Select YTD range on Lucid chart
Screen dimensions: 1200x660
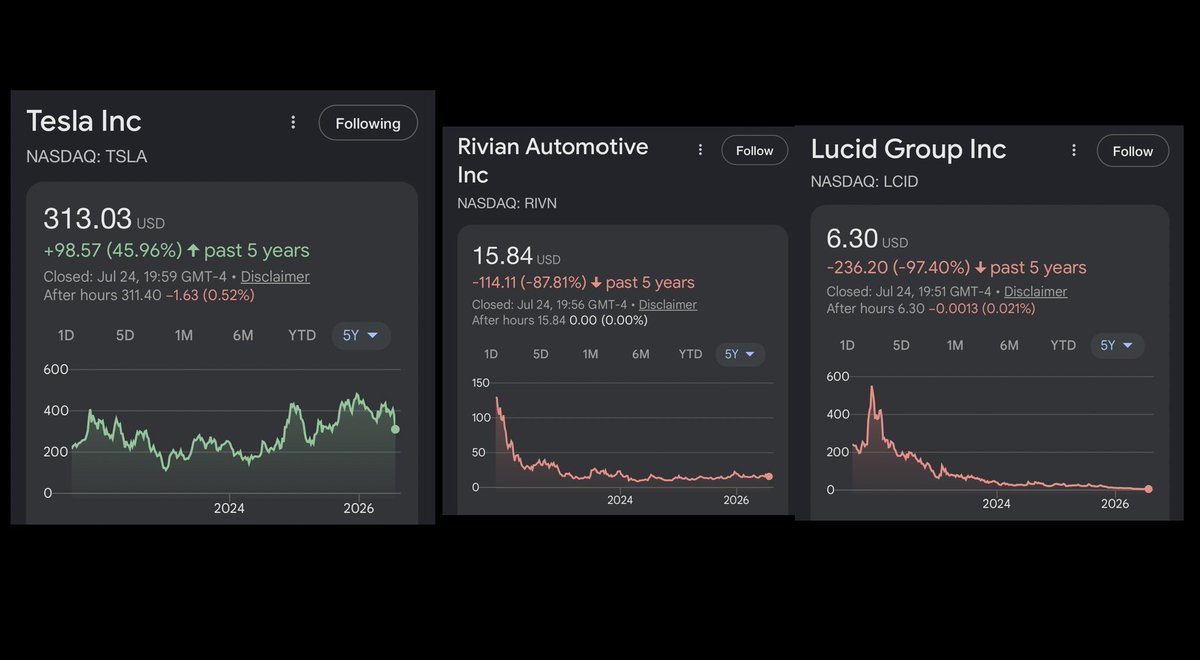pos(1063,345)
